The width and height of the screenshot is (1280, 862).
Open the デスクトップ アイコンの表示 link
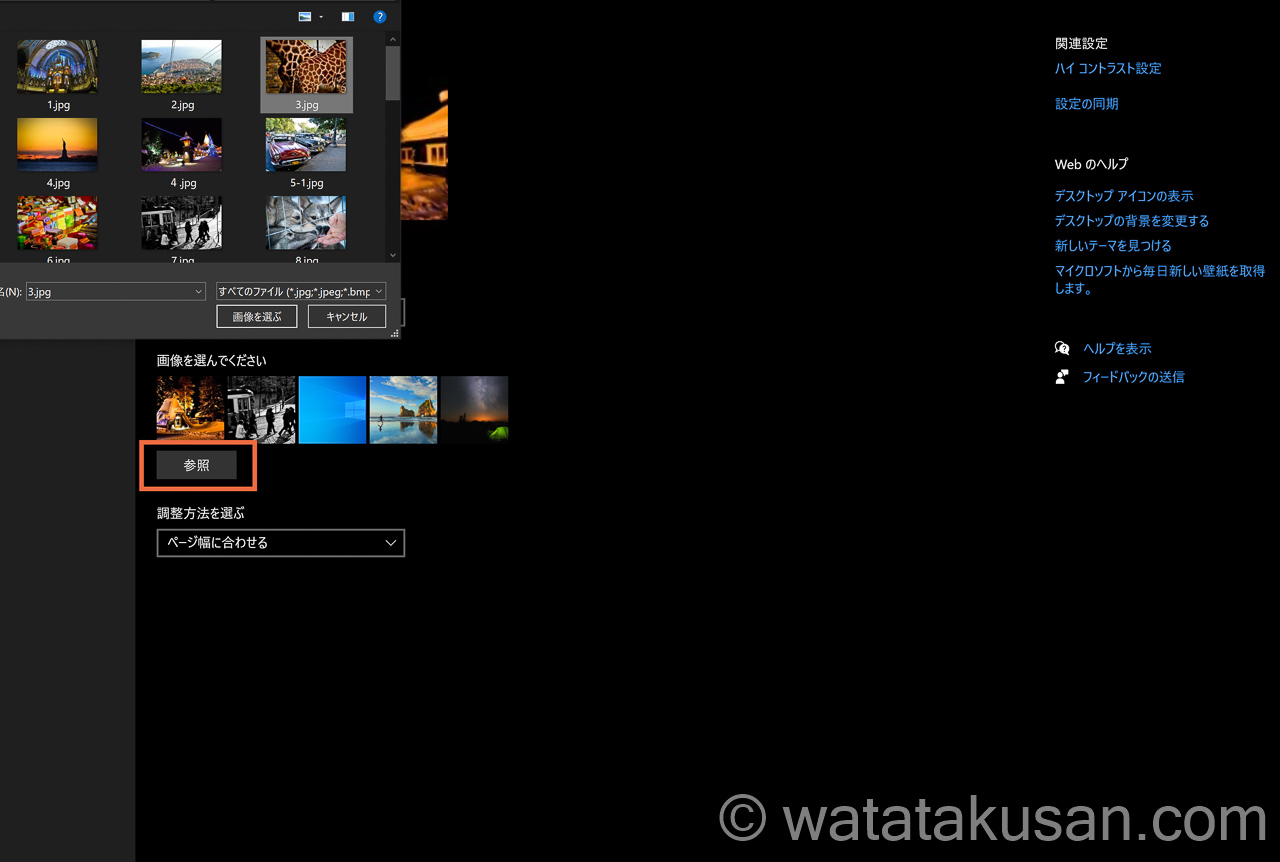click(x=1124, y=196)
